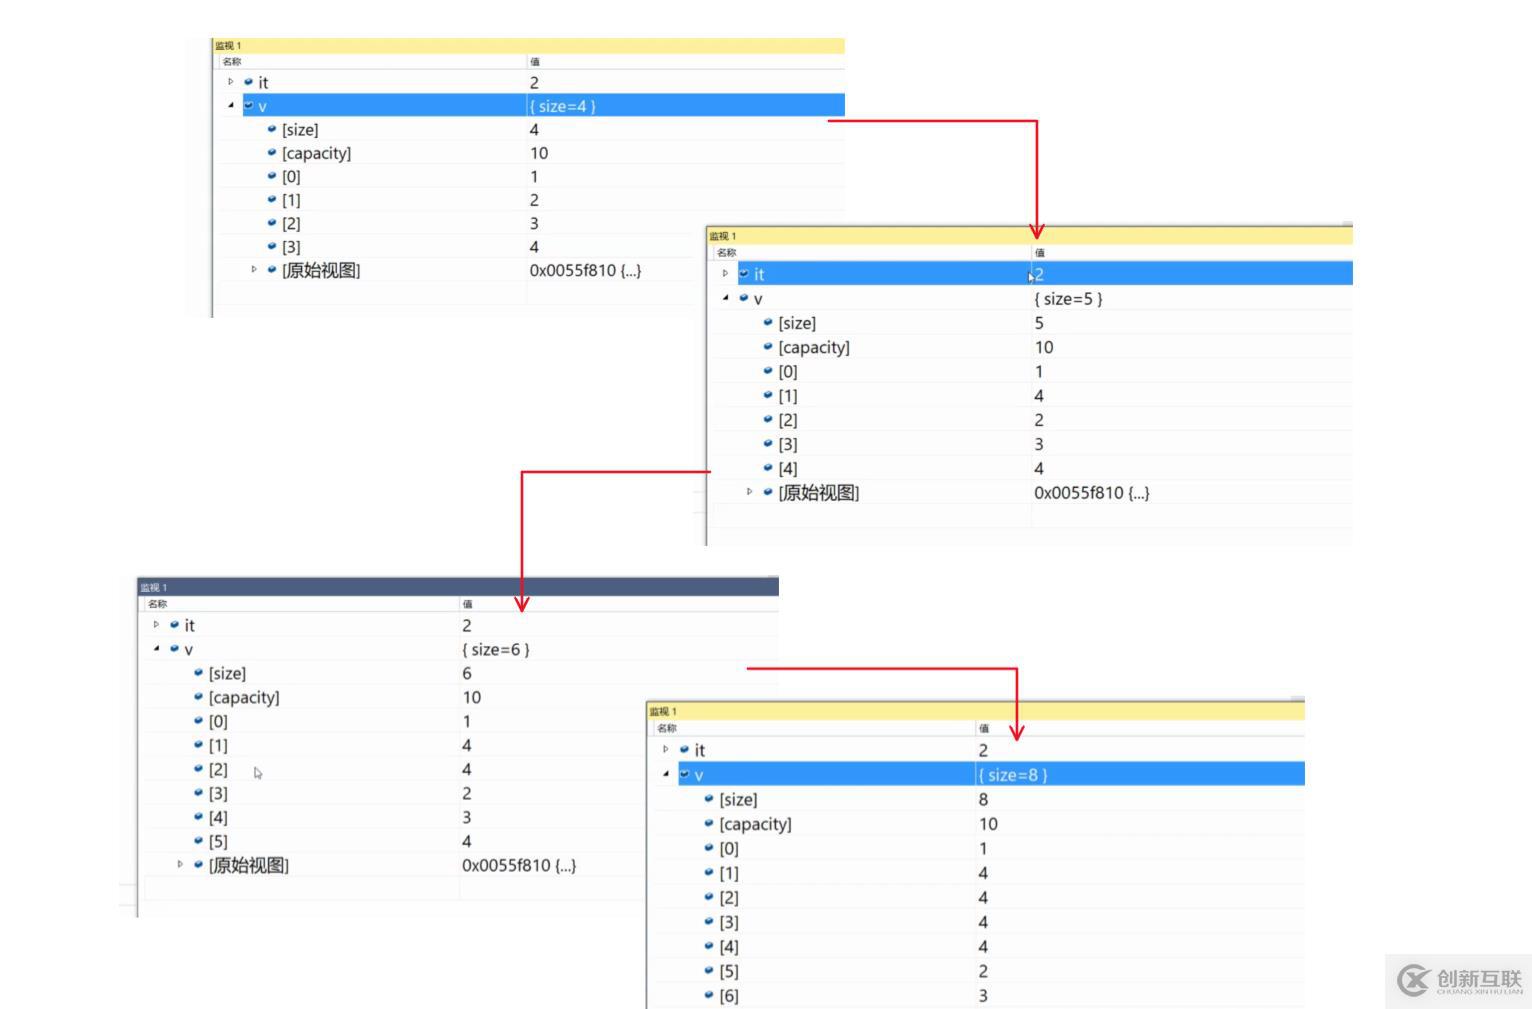This screenshot has width=1532, height=1009.
Task: Click the 监视 1 title of the size=4 window
Action: pyautogui.click(x=229, y=45)
